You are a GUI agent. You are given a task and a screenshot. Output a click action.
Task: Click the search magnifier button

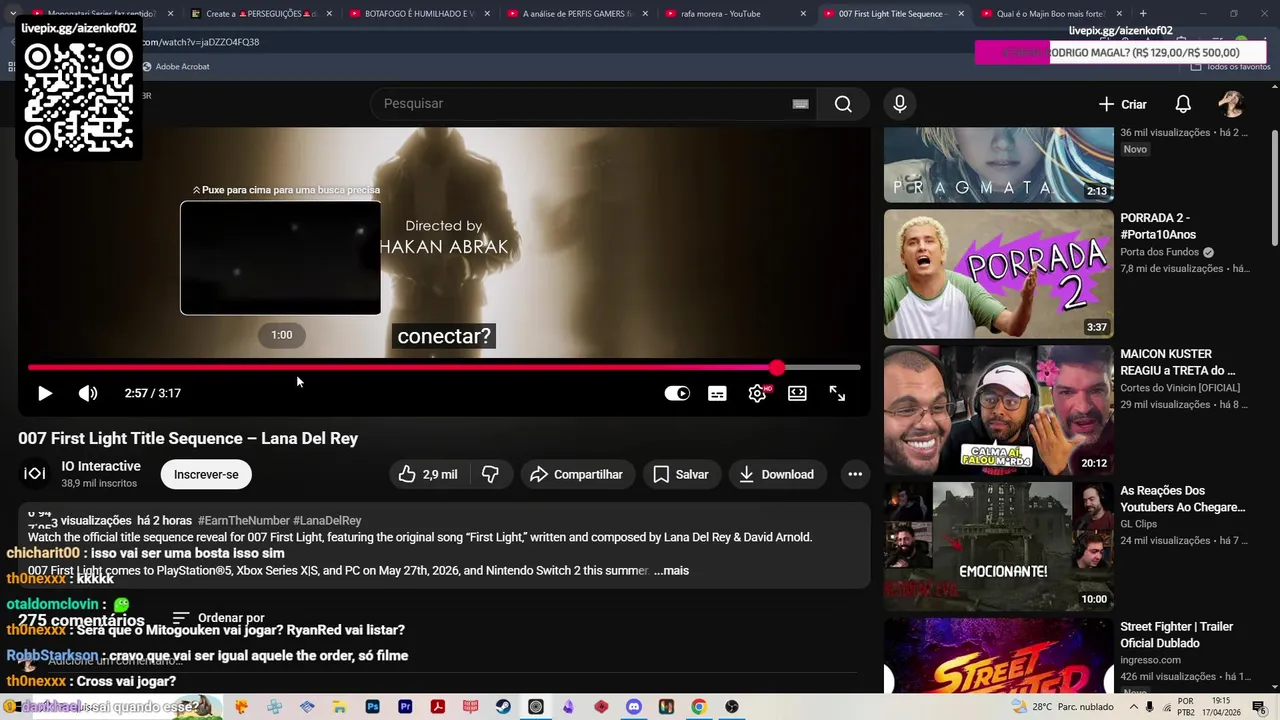point(843,104)
